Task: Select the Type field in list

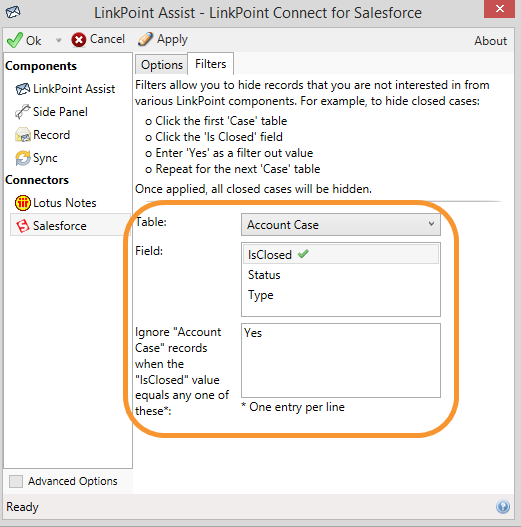Action: (340, 295)
